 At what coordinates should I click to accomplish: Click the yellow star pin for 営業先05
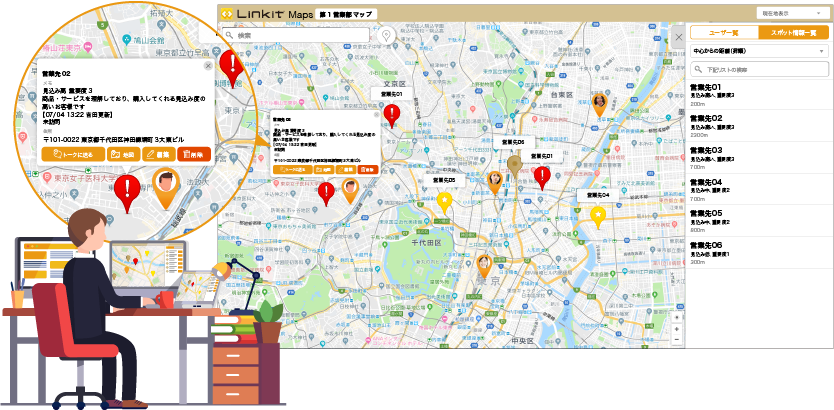[x=445, y=201]
